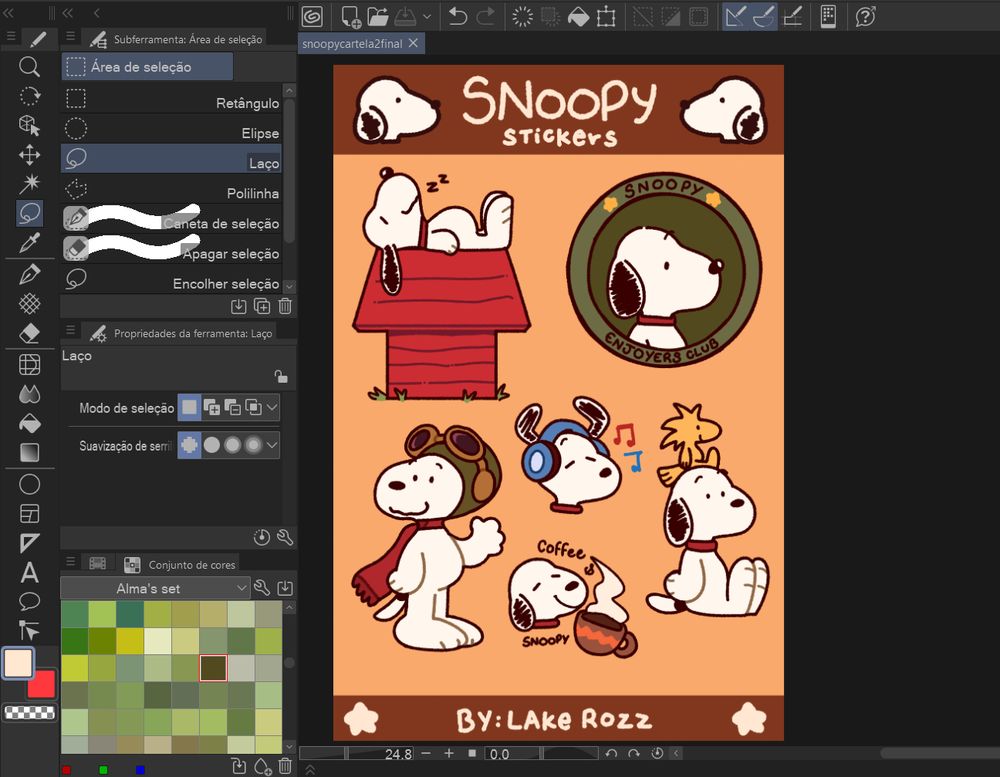Select transparent color checkerboard swatch
Viewport: 1000px width, 777px height.
[x=29, y=712]
